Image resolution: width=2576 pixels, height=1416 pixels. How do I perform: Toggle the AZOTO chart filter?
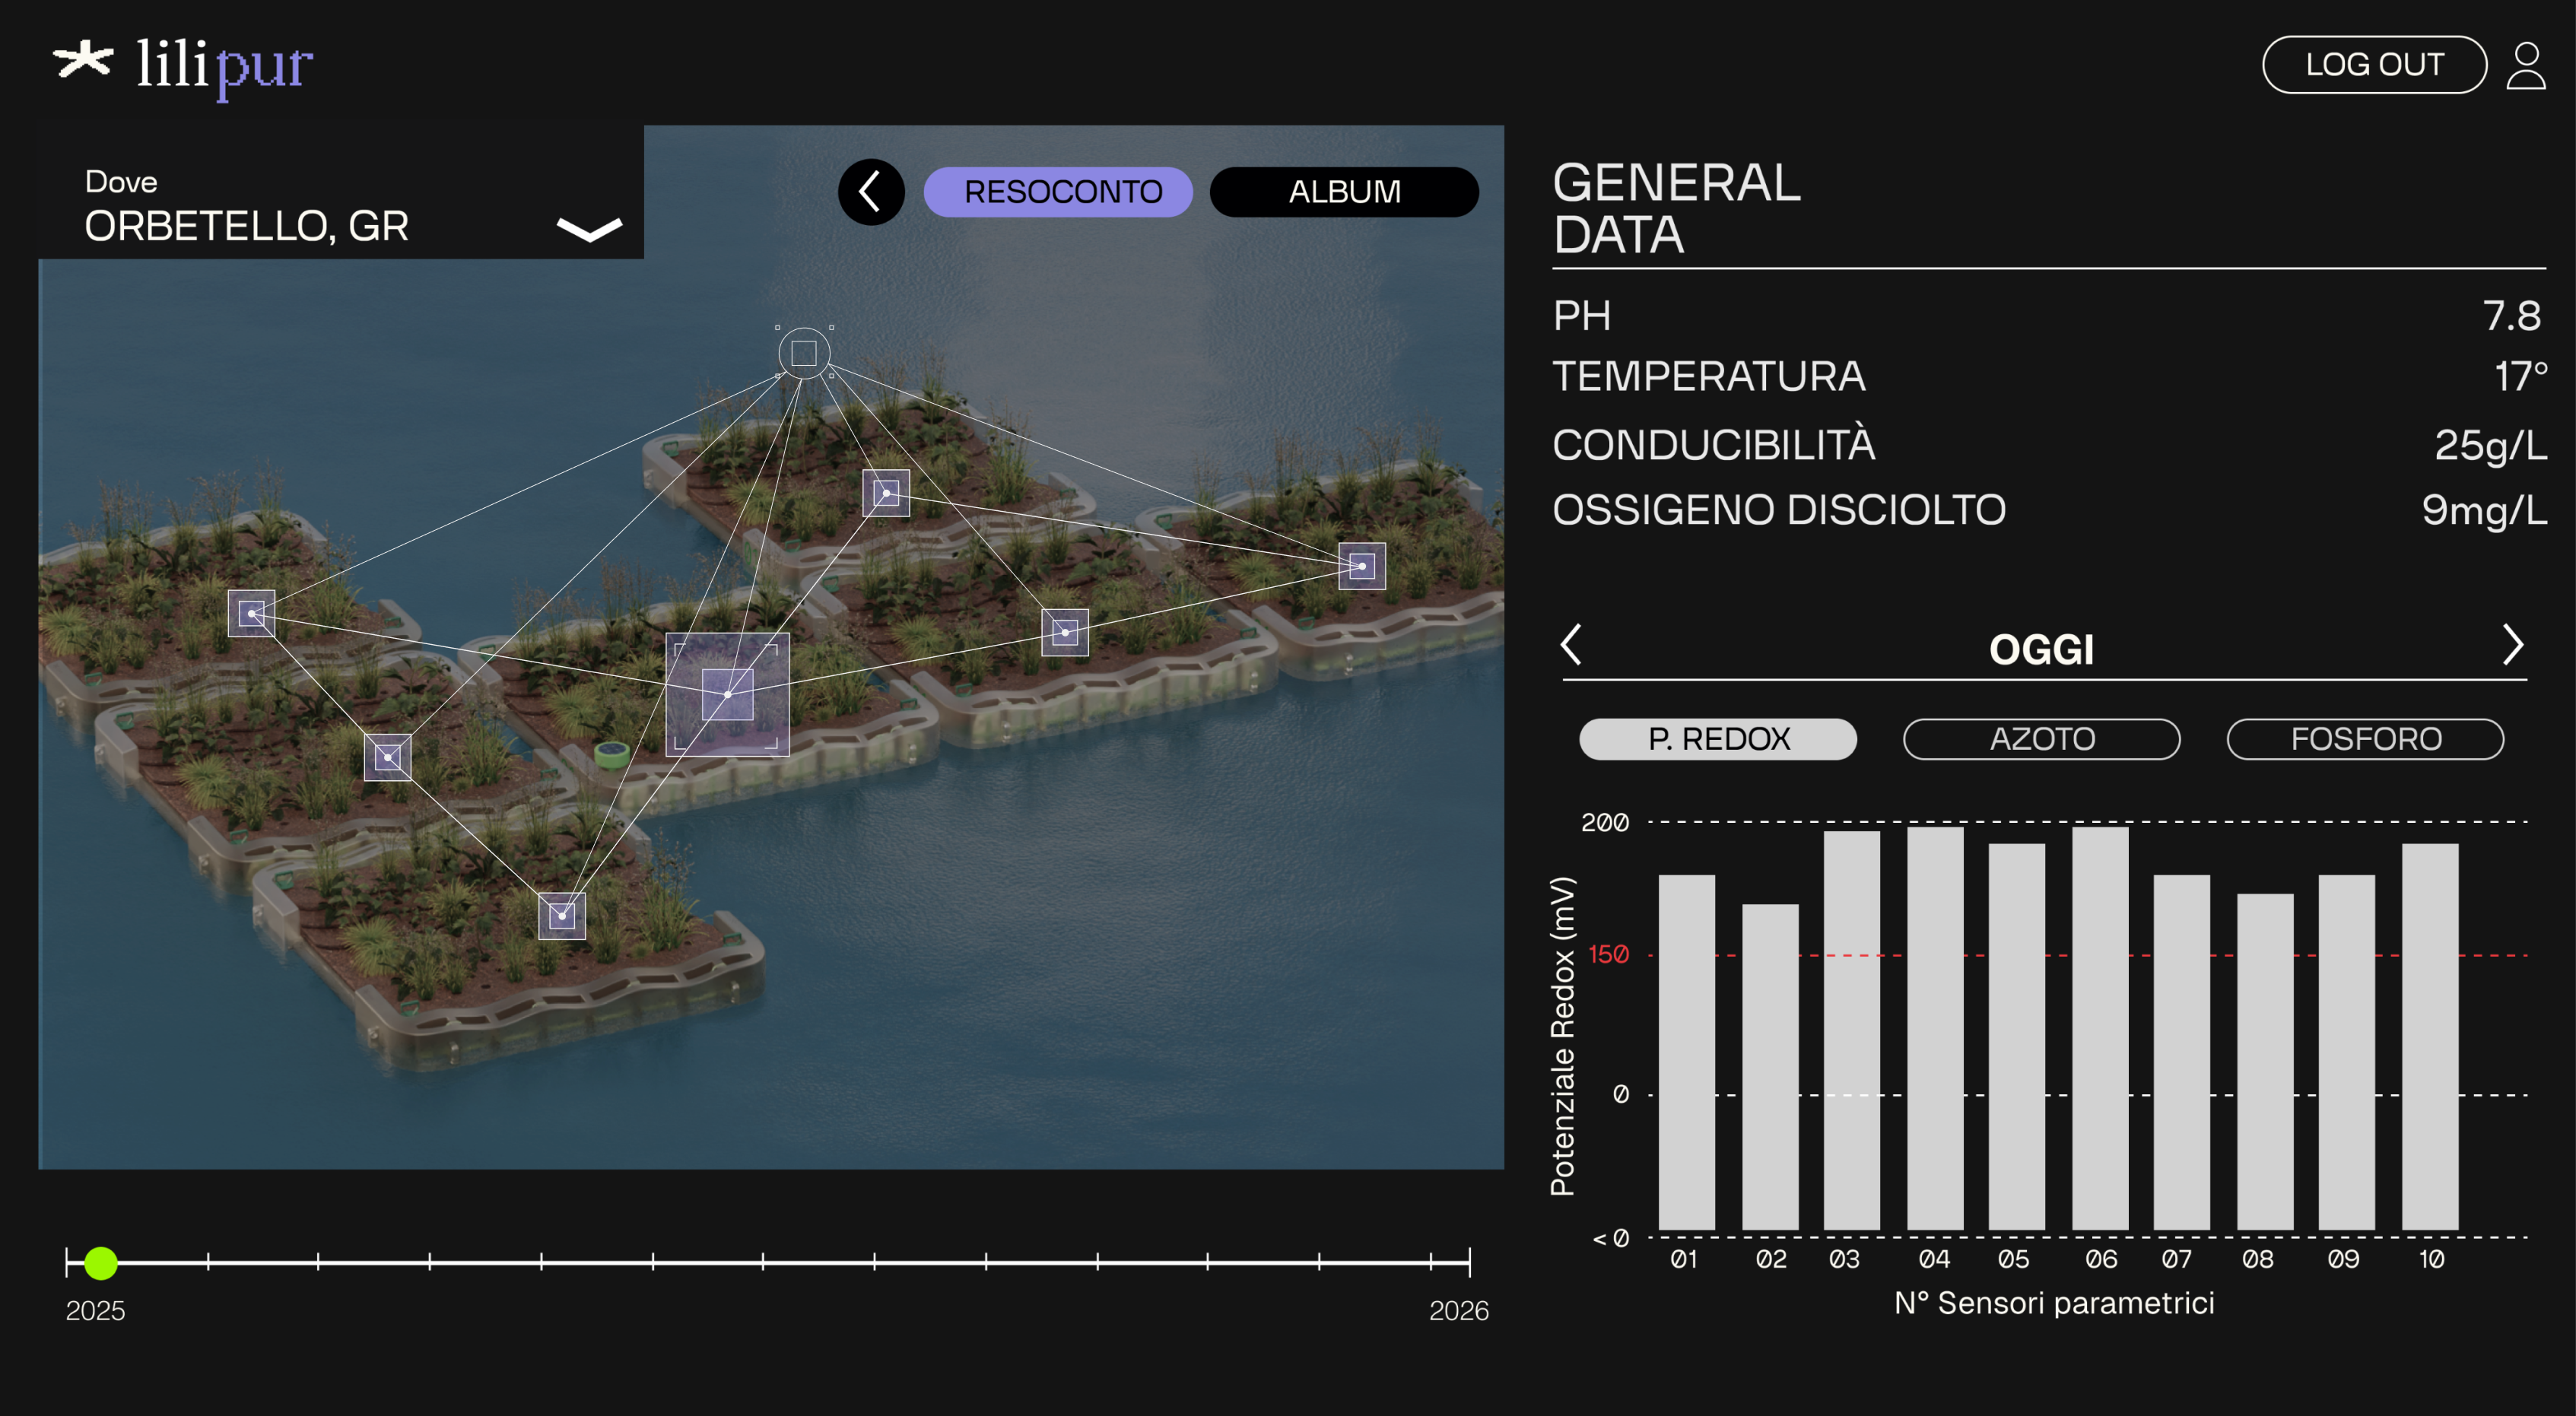tap(2041, 739)
